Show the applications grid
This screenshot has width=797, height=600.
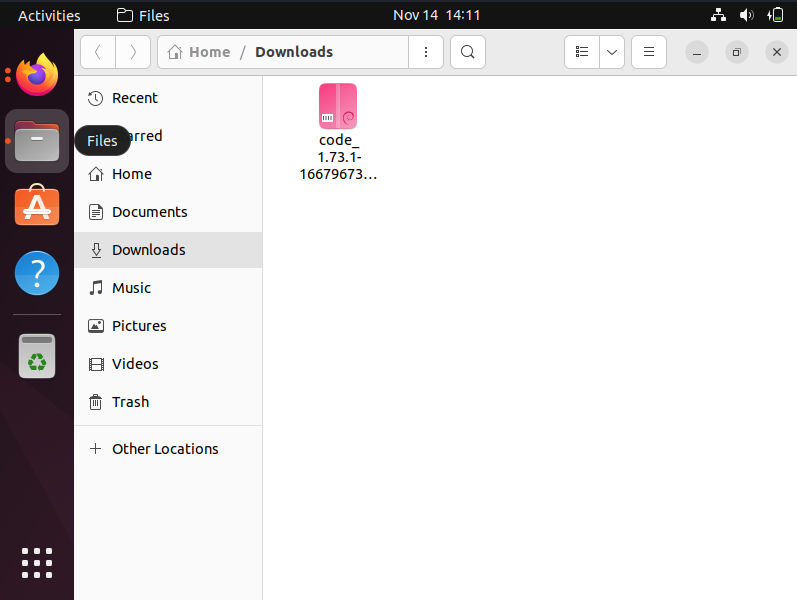point(37,563)
